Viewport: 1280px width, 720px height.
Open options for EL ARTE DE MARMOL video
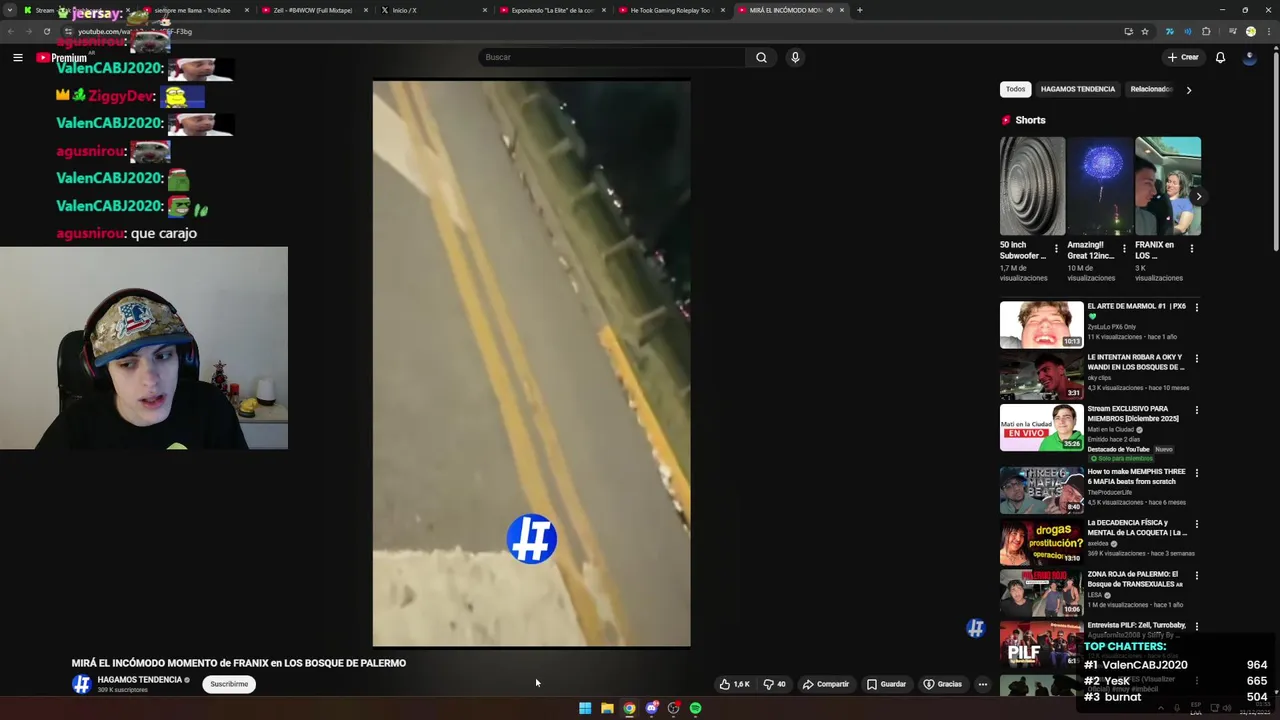tap(1196, 308)
